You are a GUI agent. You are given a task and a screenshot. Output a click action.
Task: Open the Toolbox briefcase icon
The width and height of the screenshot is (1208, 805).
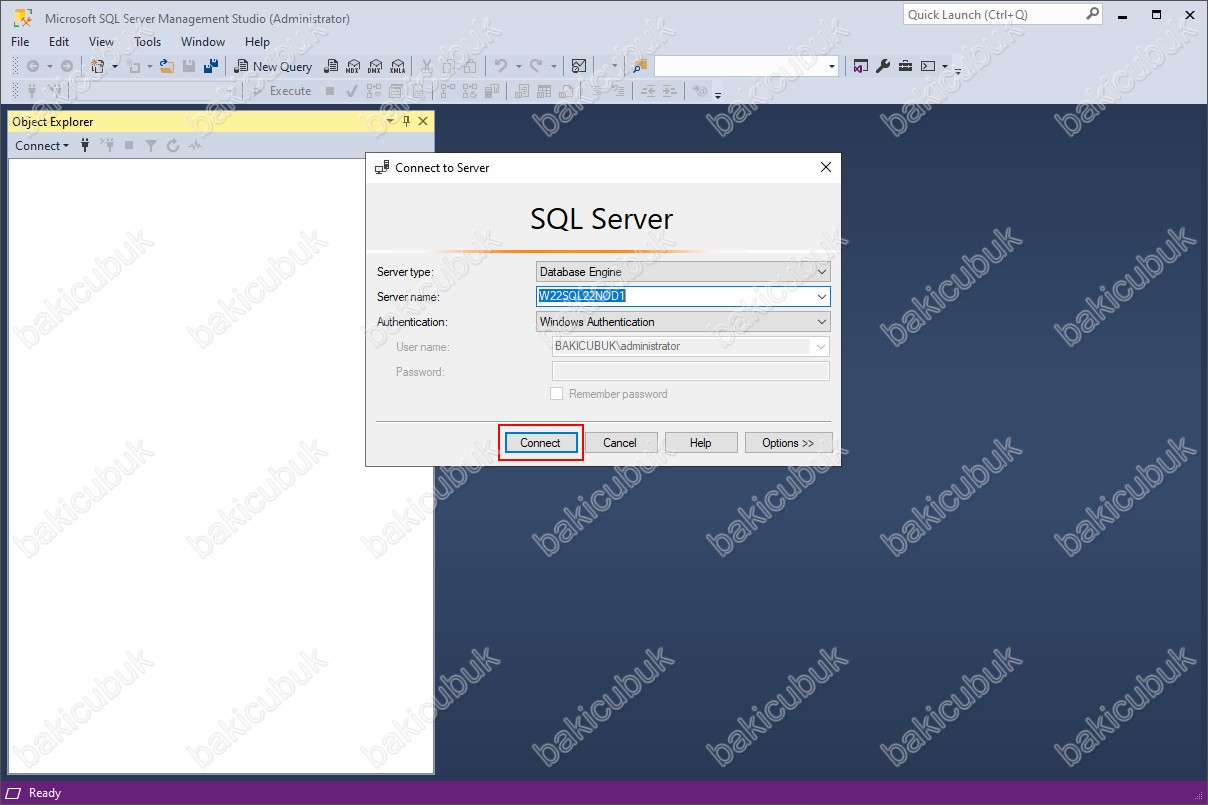click(x=905, y=66)
